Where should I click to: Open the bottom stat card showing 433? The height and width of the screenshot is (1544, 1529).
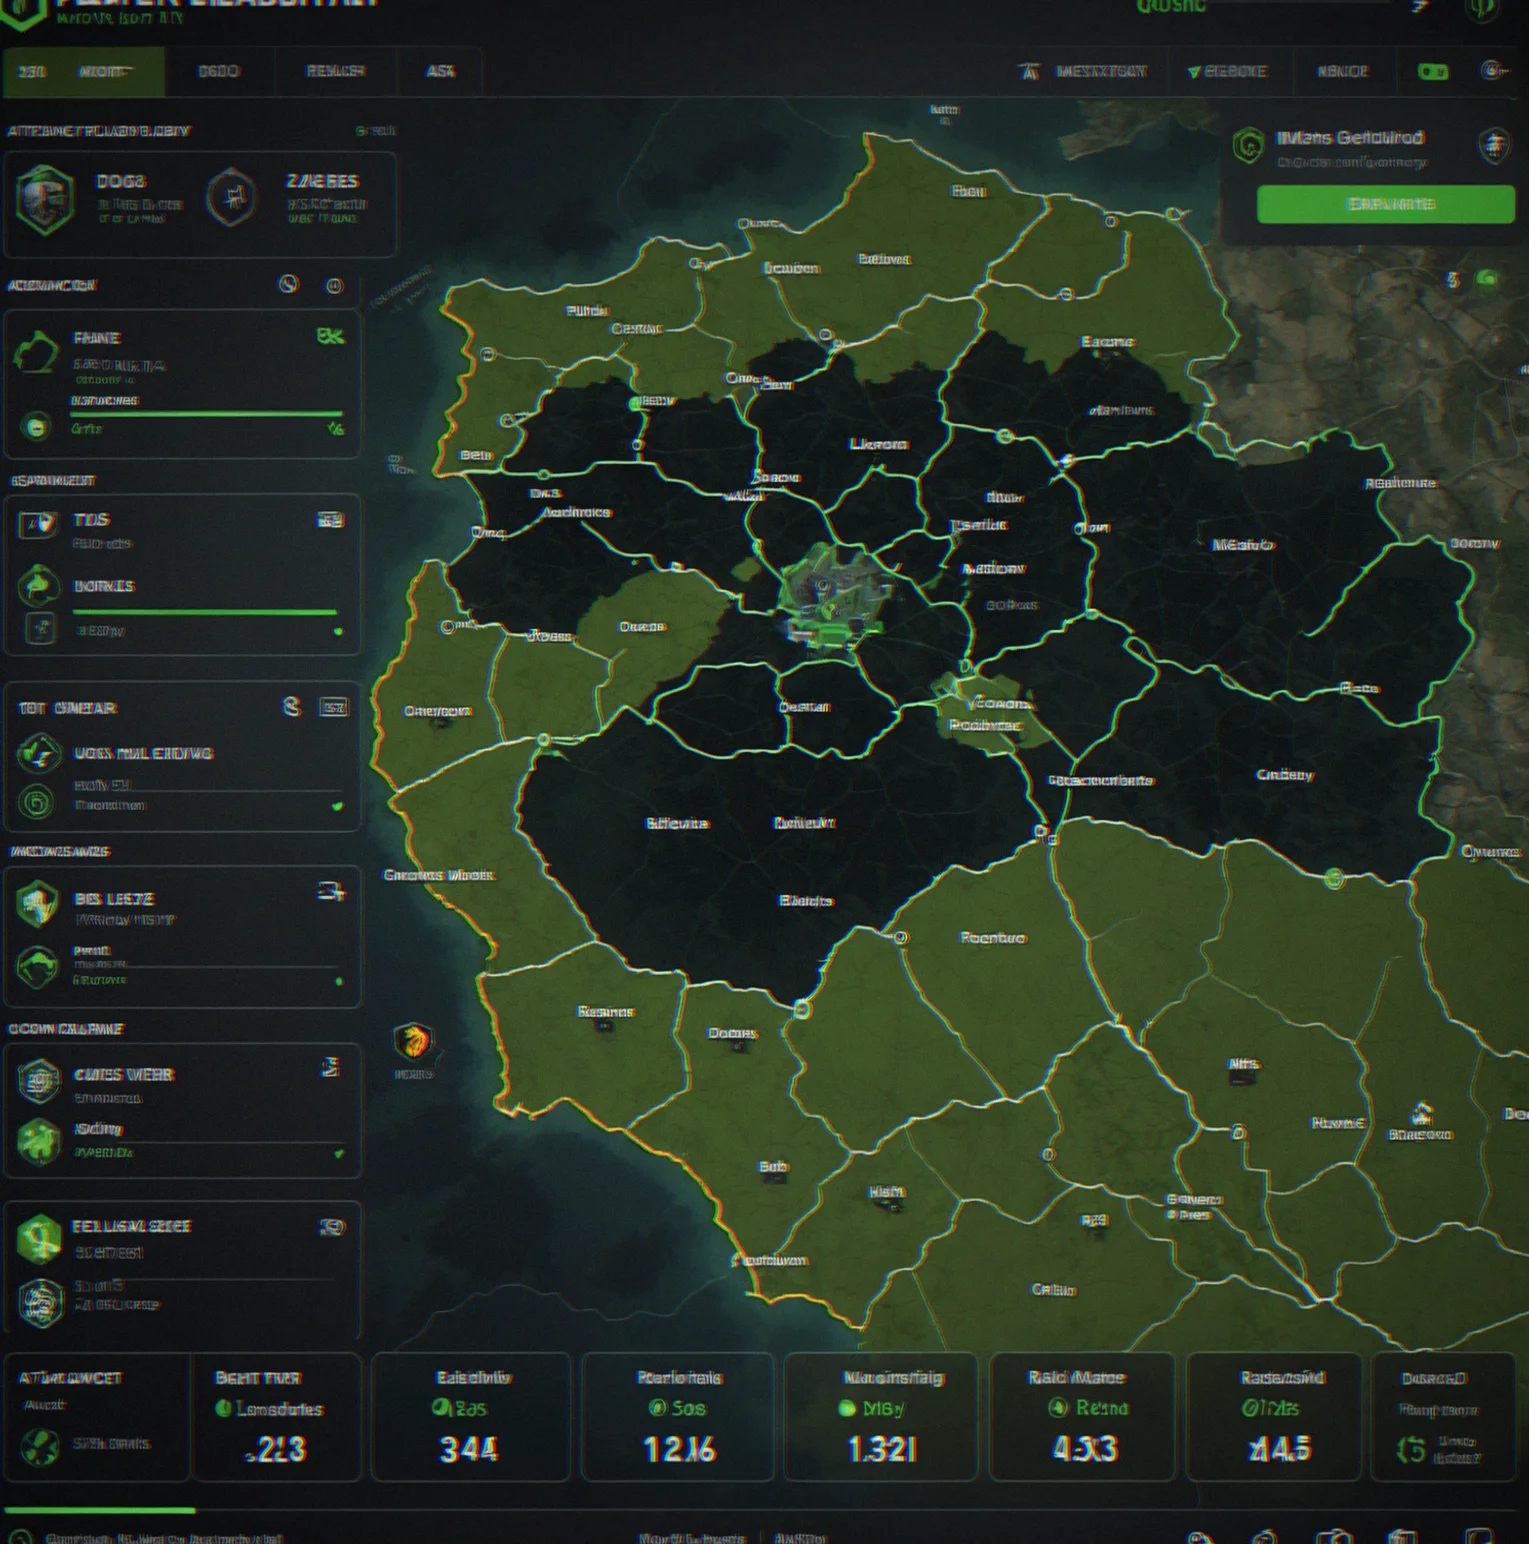click(x=1082, y=1416)
